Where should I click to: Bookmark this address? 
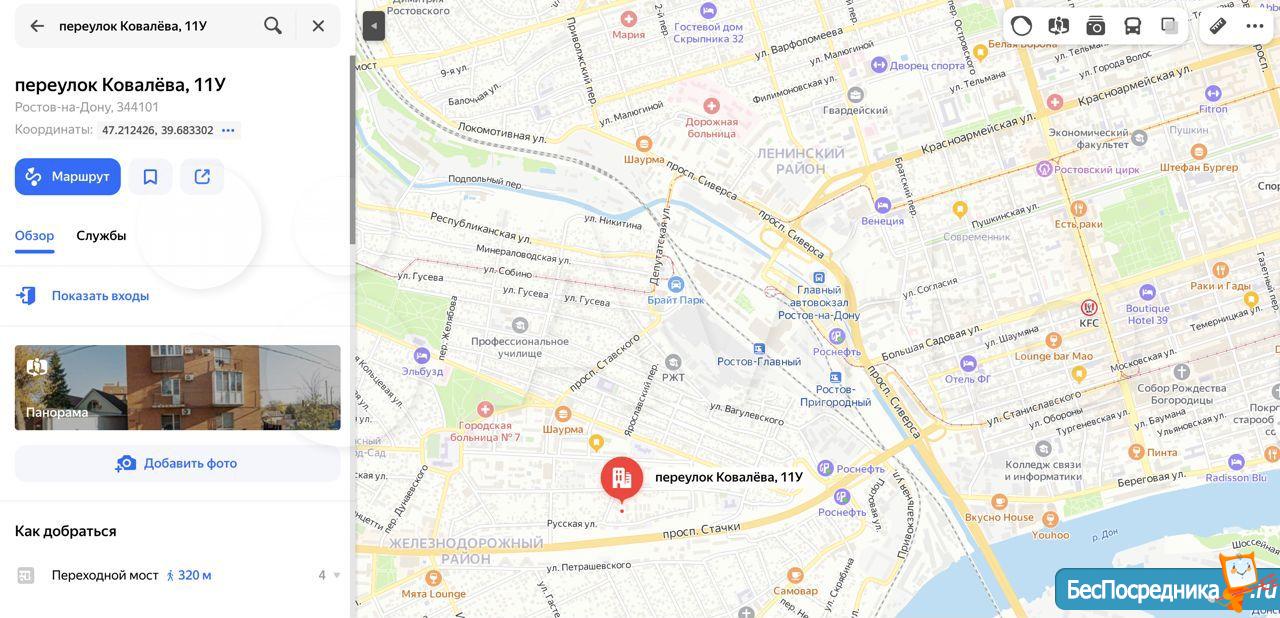150,177
